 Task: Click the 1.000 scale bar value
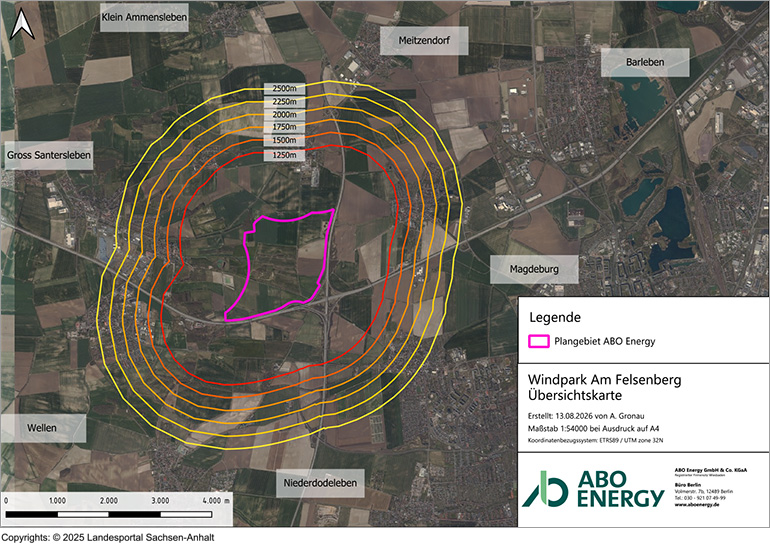[57, 500]
